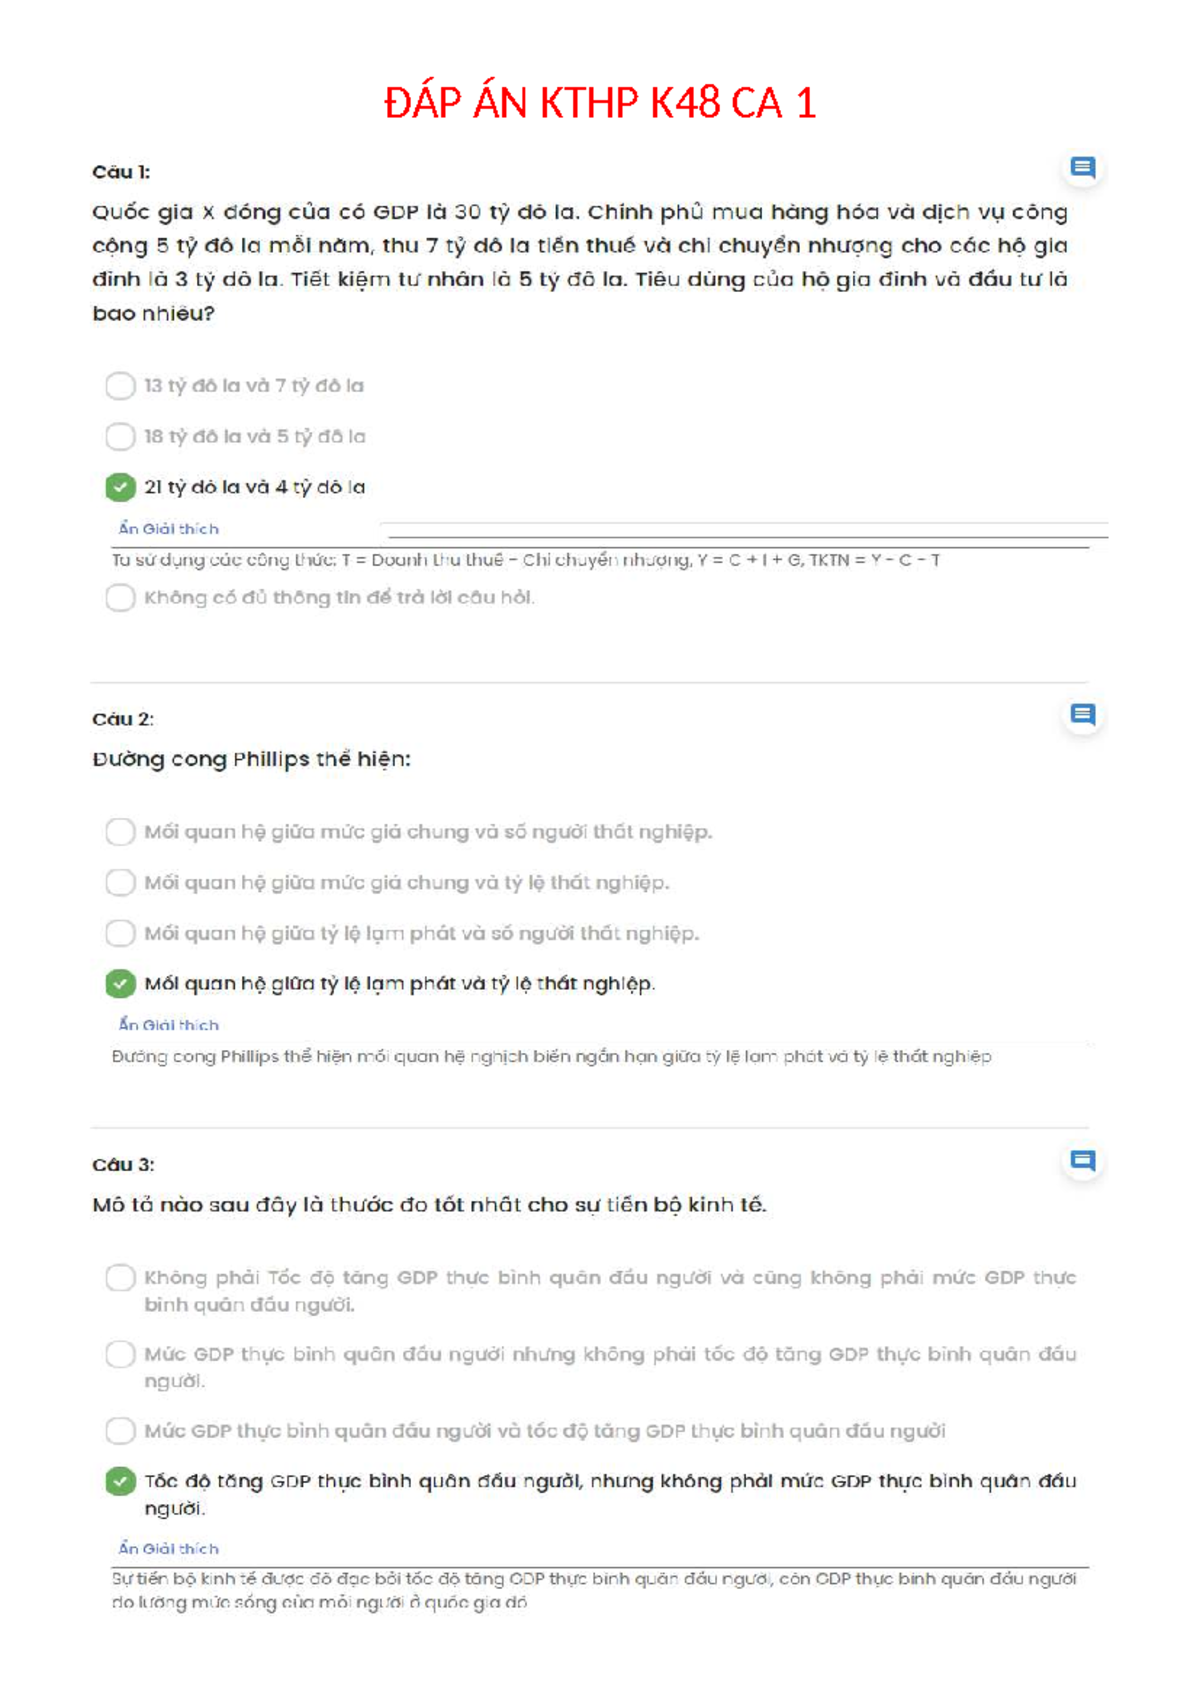1200x1696 pixels.
Task: Collapse 'Ẩn Giải thích' for Câu 3
Action: (x=168, y=1549)
